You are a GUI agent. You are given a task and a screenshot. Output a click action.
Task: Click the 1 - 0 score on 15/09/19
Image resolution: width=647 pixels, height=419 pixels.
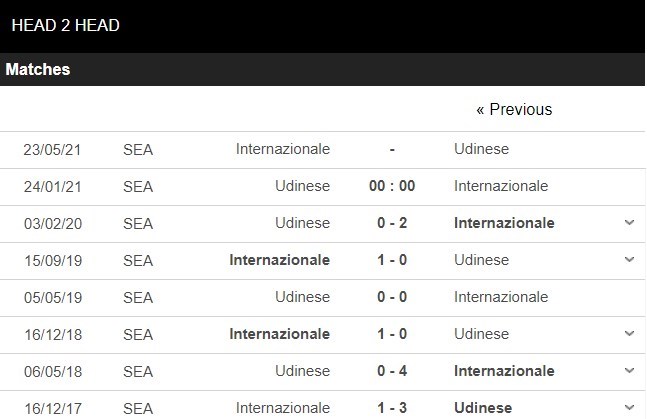coord(391,260)
